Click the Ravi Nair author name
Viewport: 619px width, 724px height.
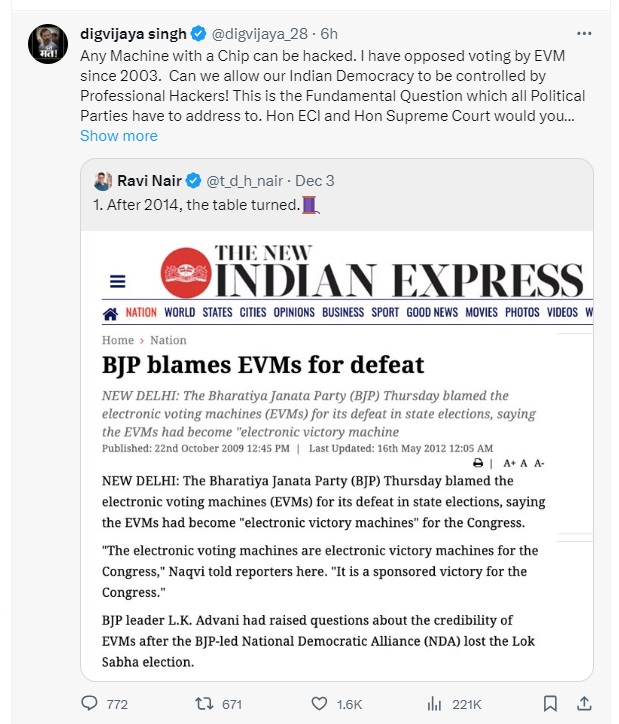click(148, 181)
